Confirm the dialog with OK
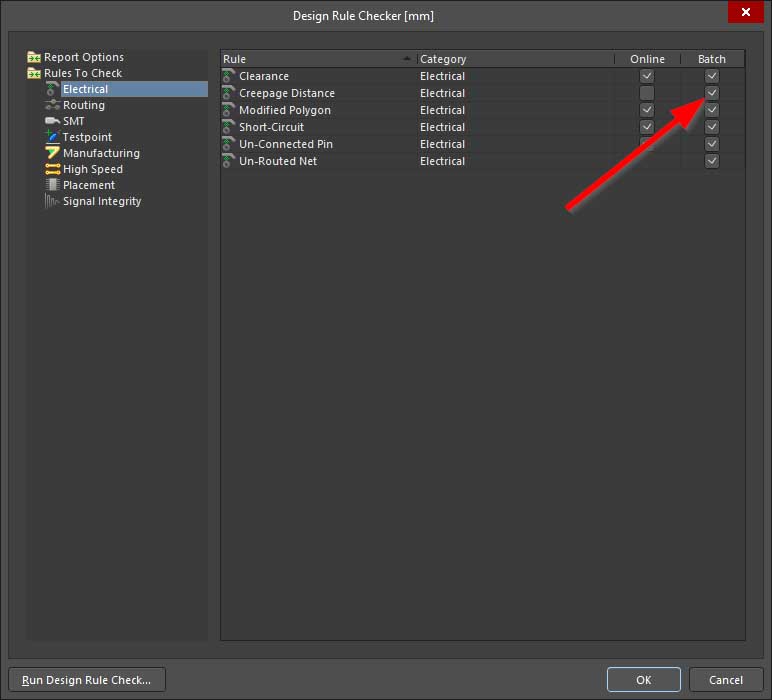Screen dimensions: 772x700 [x=643, y=680]
